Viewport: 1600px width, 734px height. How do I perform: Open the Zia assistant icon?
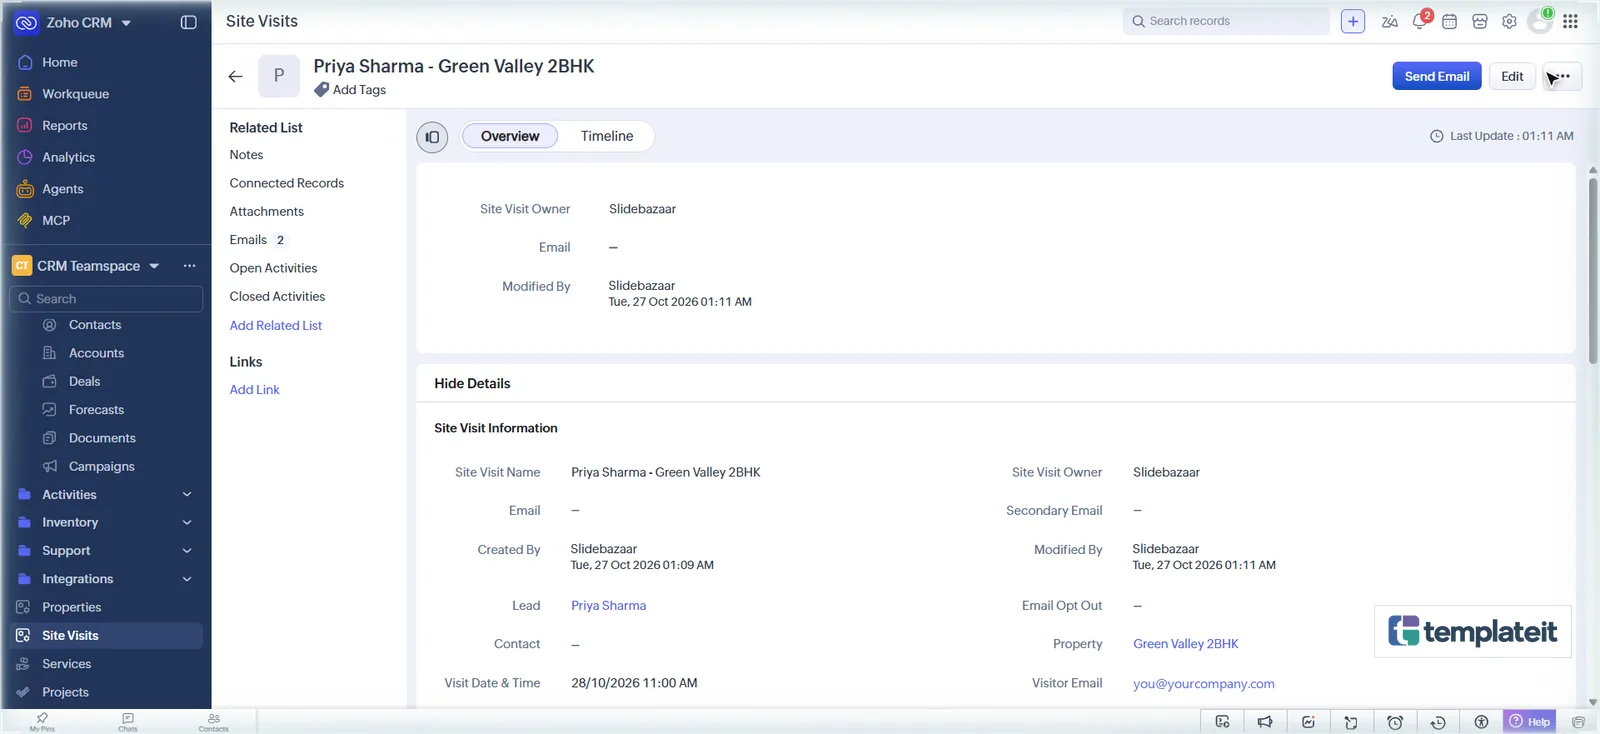point(1389,21)
